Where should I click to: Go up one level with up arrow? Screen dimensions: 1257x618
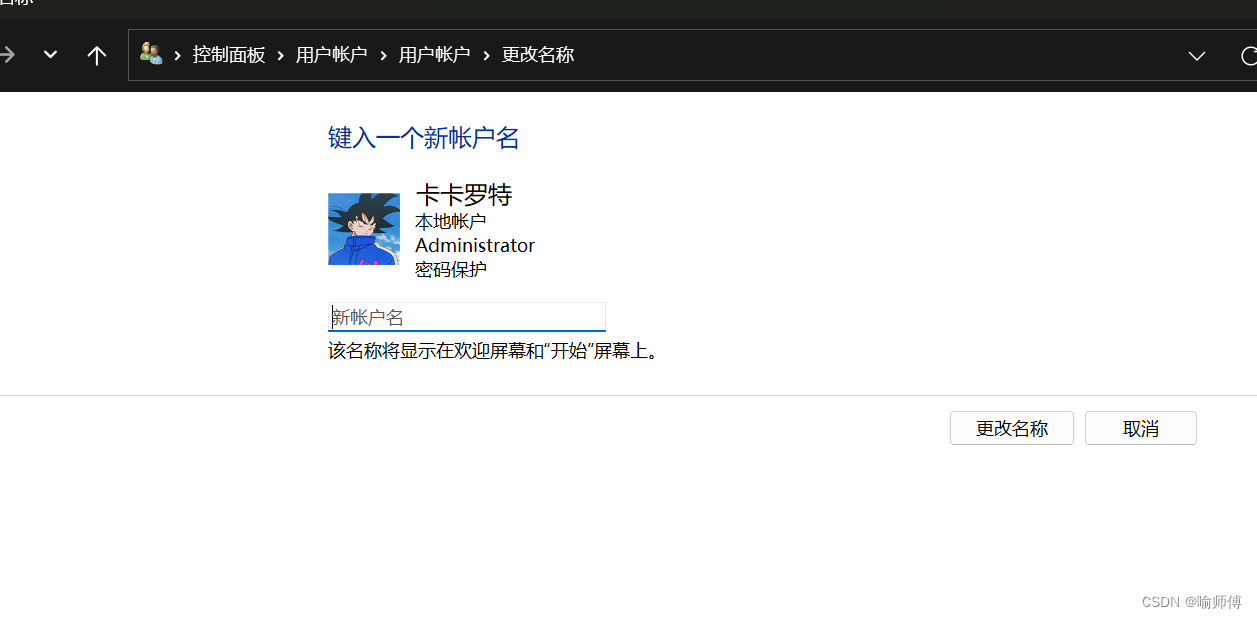(96, 55)
